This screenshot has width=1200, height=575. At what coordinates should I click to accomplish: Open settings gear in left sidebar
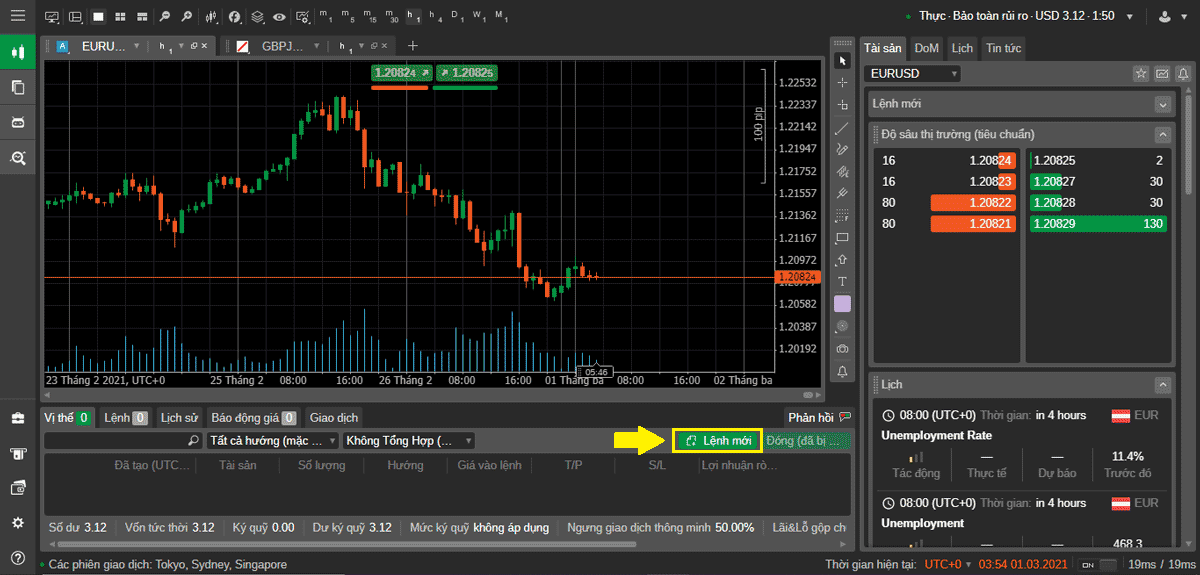point(17,523)
